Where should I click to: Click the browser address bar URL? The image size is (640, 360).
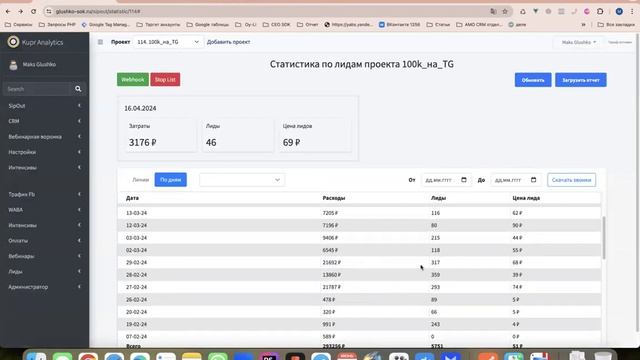(98, 11)
